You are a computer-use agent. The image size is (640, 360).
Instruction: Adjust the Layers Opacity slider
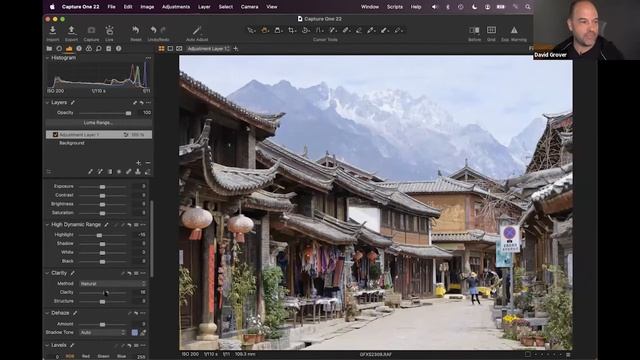105,113
